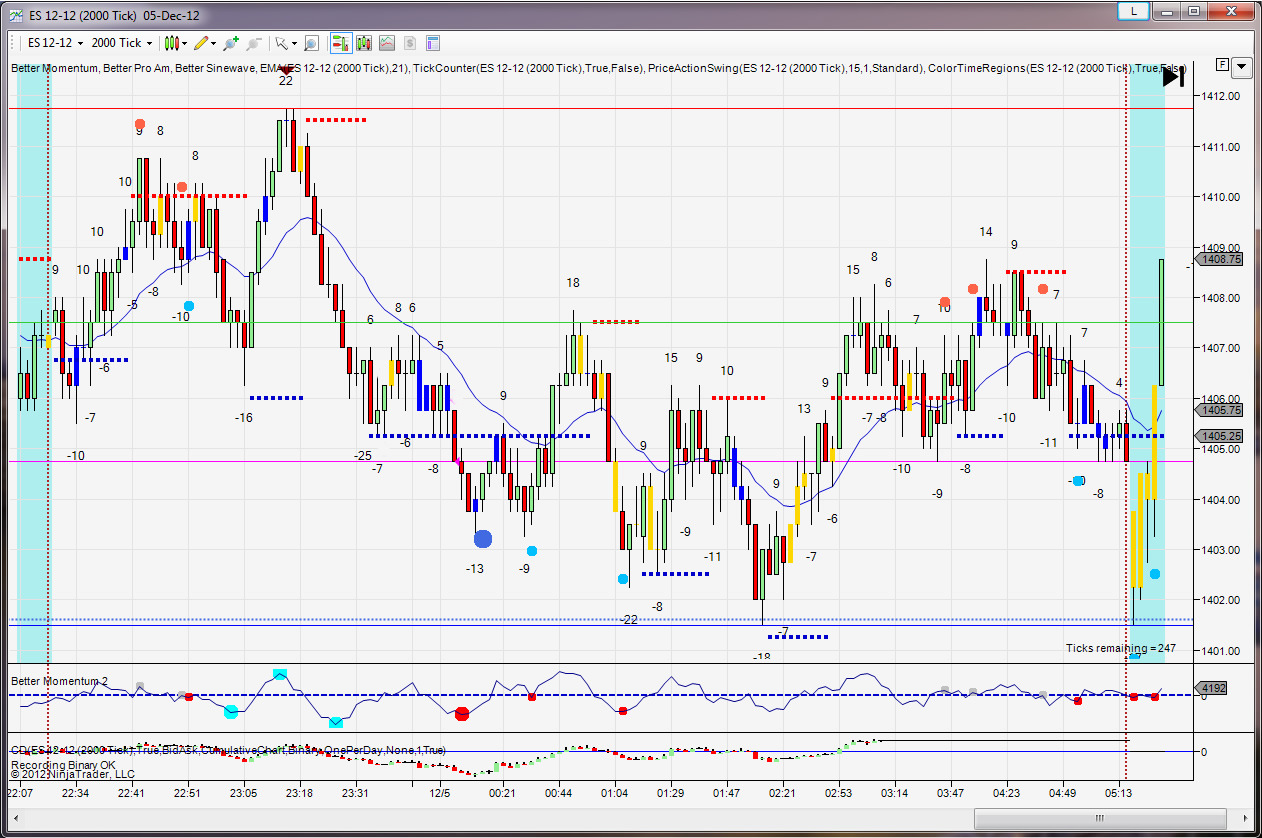
Task: Expand the down-arrow menu beside F
Action: pyautogui.click(x=1241, y=67)
